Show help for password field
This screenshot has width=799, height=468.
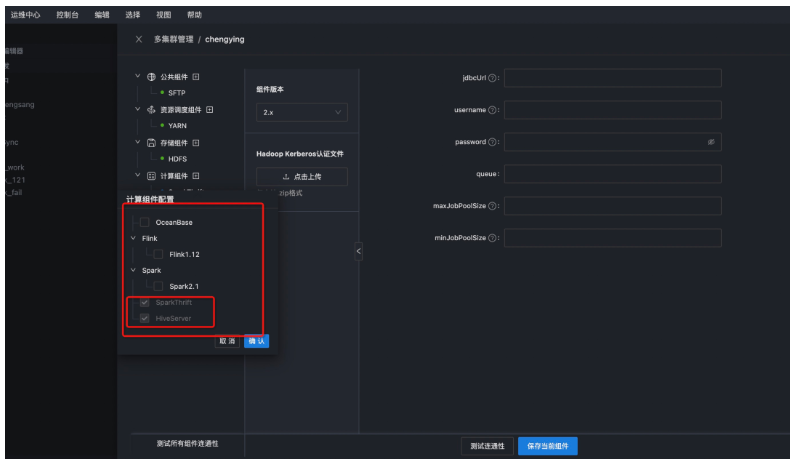[492, 142]
